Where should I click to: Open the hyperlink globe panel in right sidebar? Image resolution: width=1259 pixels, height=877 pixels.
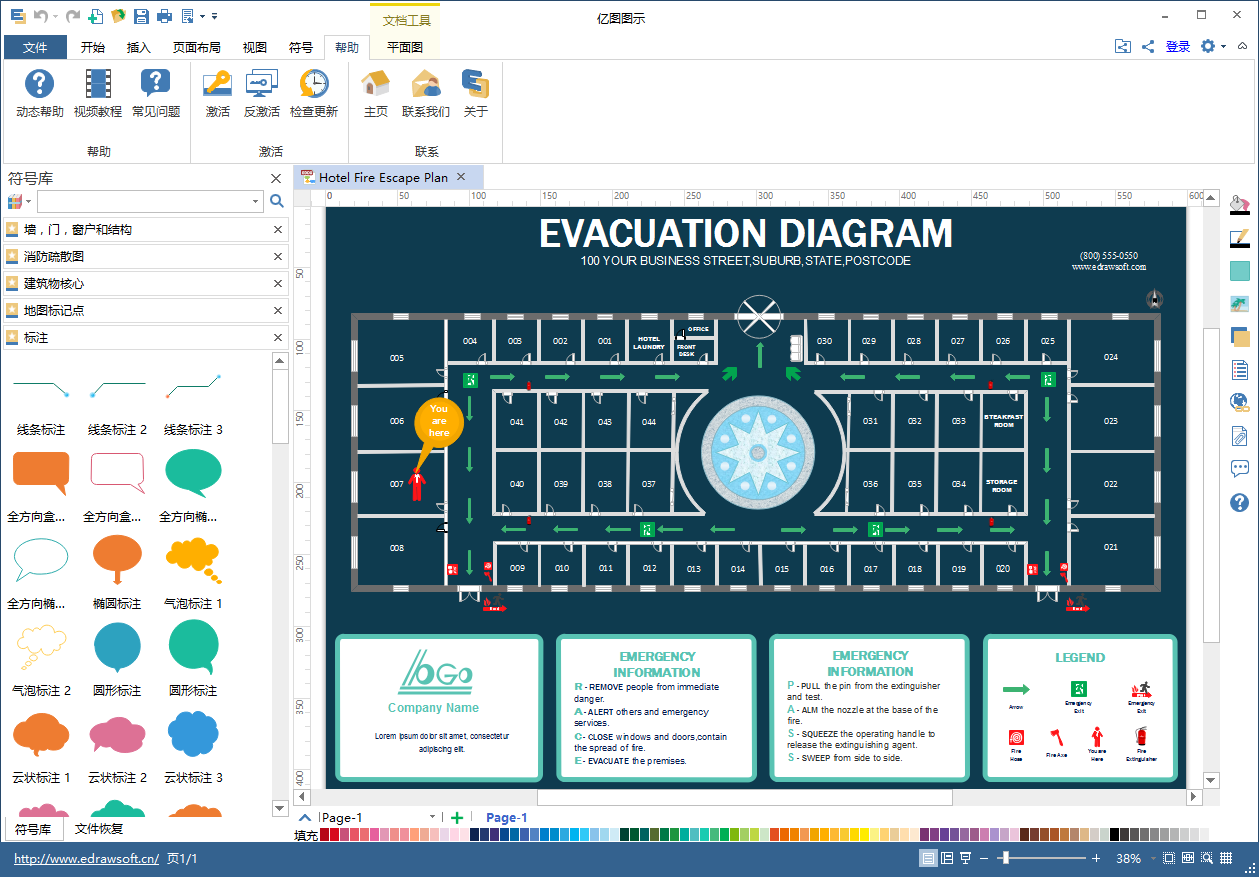pyautogui.click(x=1240, y=402)
